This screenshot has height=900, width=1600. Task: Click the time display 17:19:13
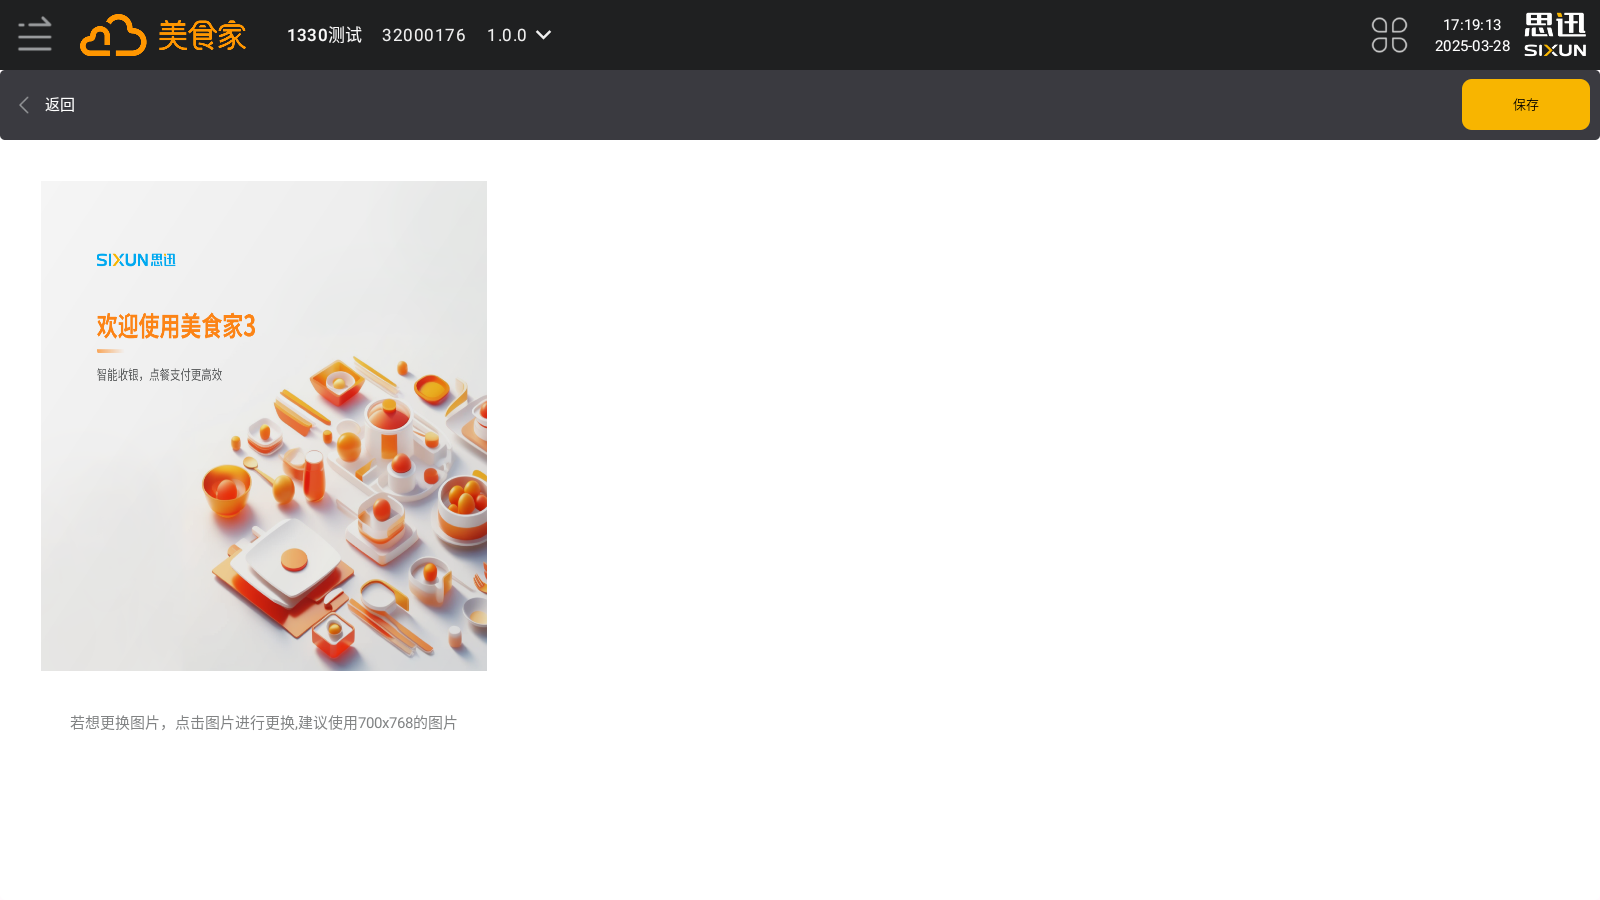(x=1472, y=25)
